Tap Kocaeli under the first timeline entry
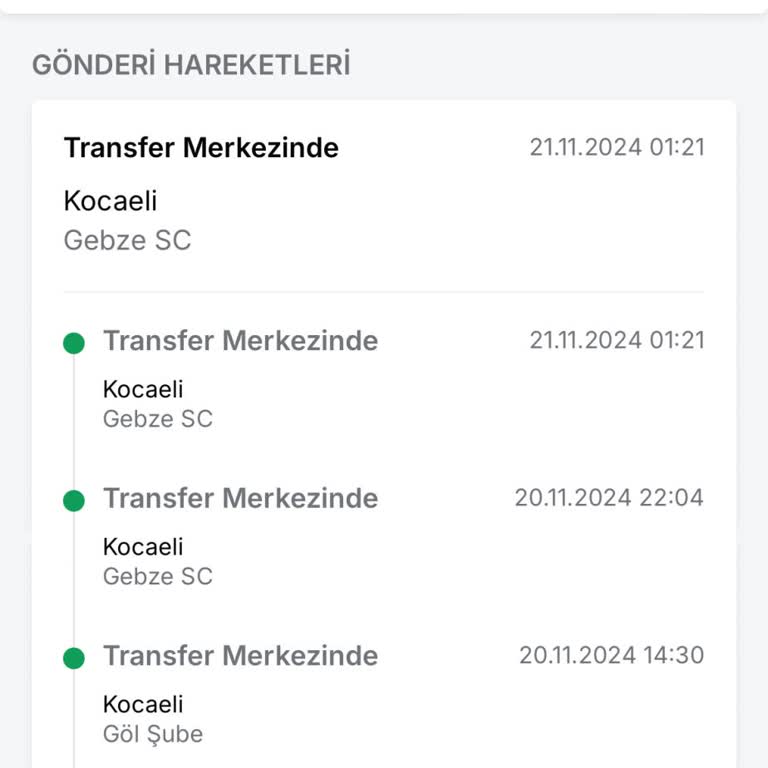This screenshot has height=768, width=768. click(143, 389)
